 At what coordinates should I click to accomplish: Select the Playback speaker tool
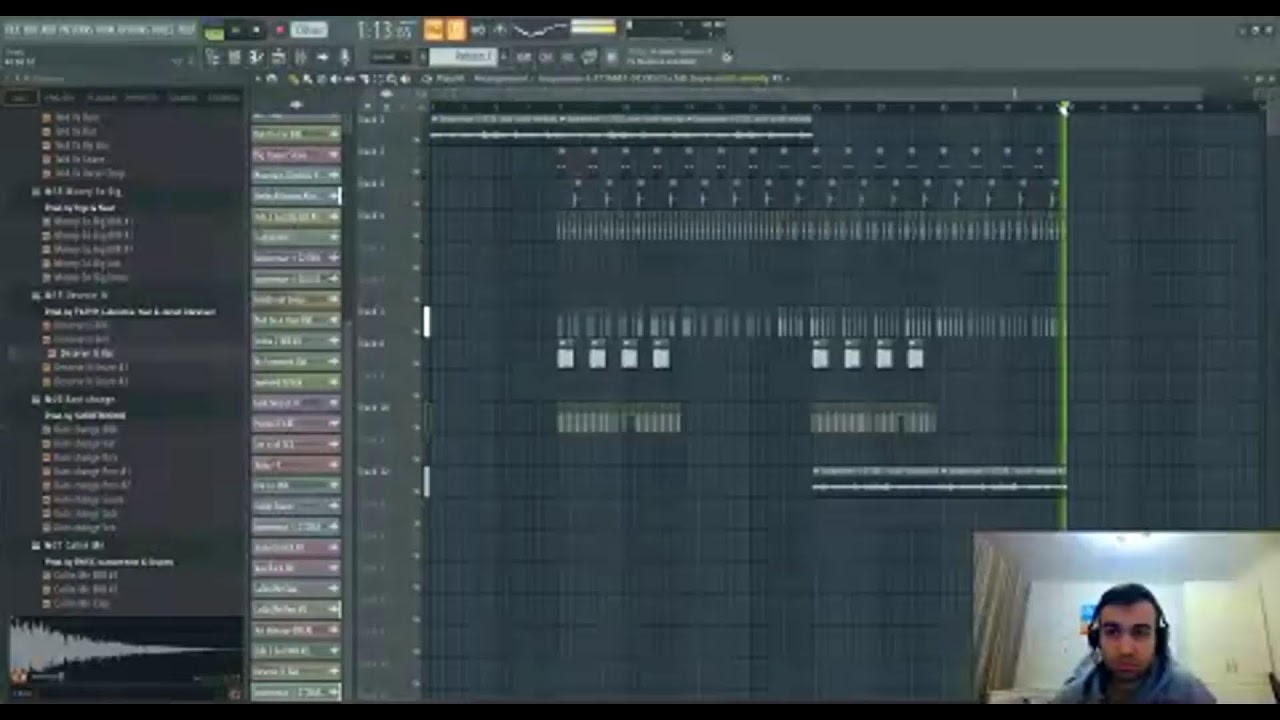click(405, 79)
